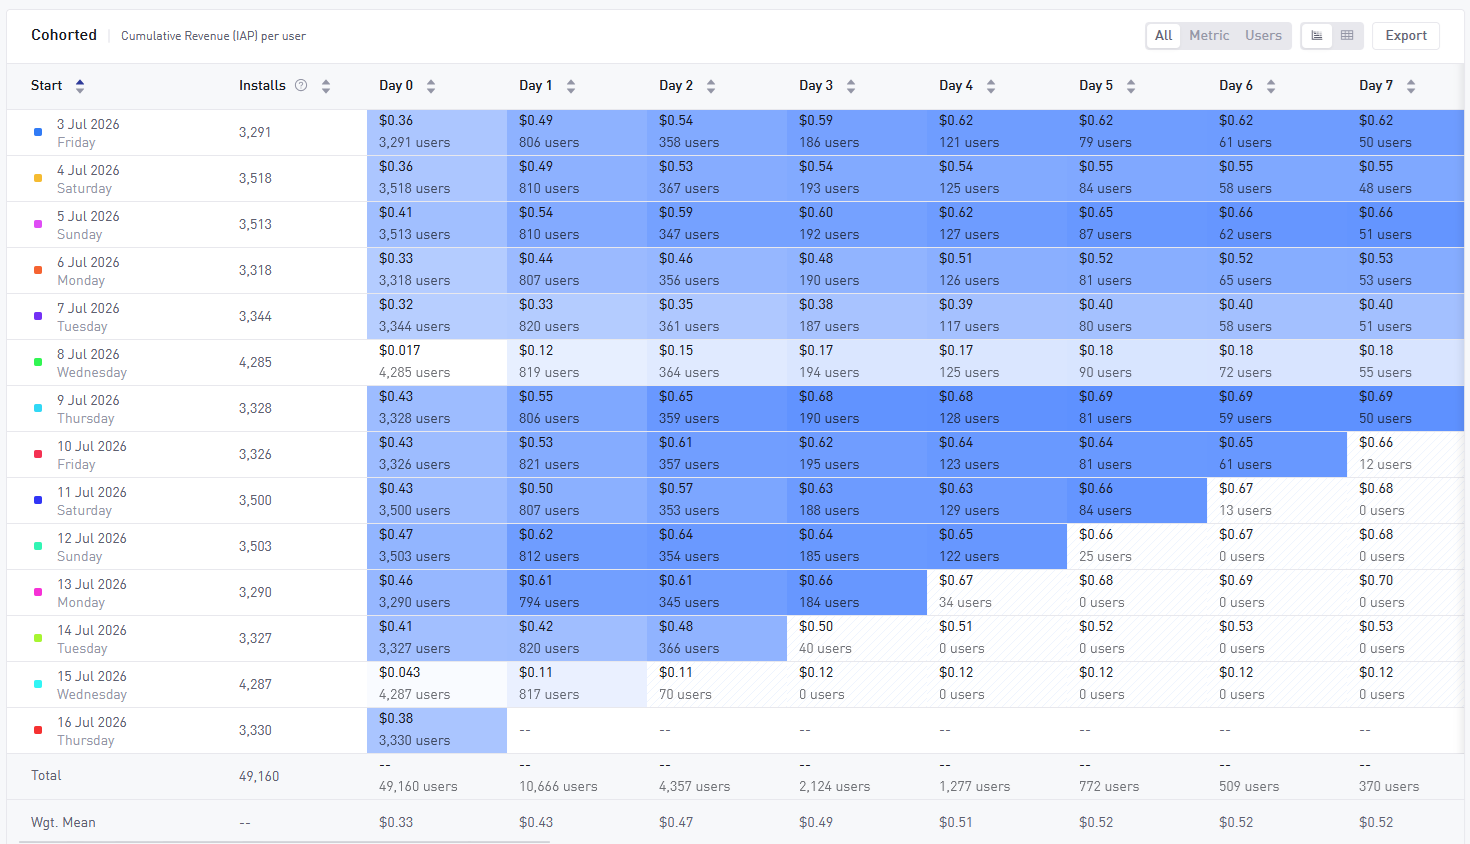Click the Wgt. Mean row label
The width and height of the screenshot is (1470, 844).
click(x=63, y=823)
